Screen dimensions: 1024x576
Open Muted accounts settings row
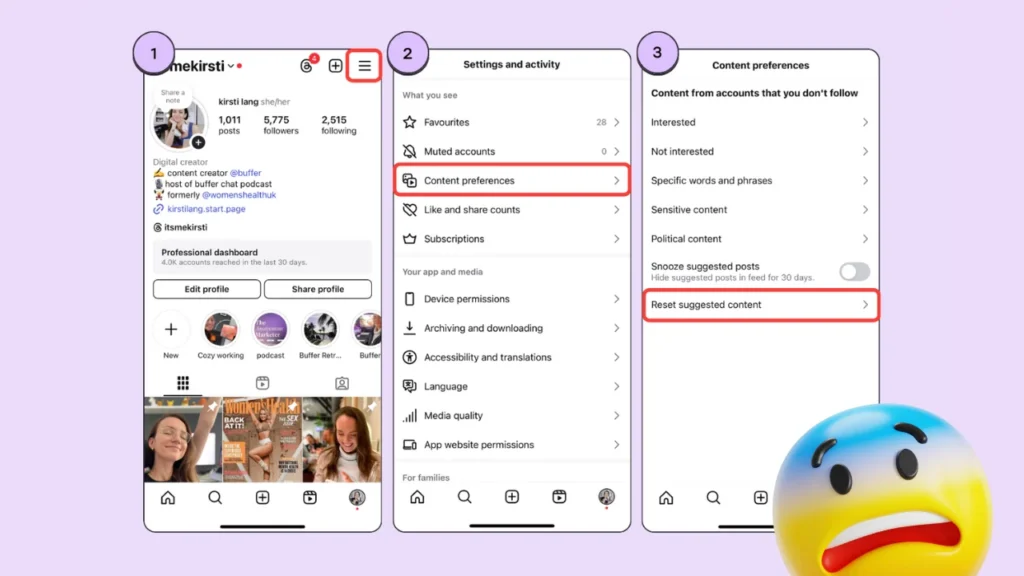pos(511,152)
